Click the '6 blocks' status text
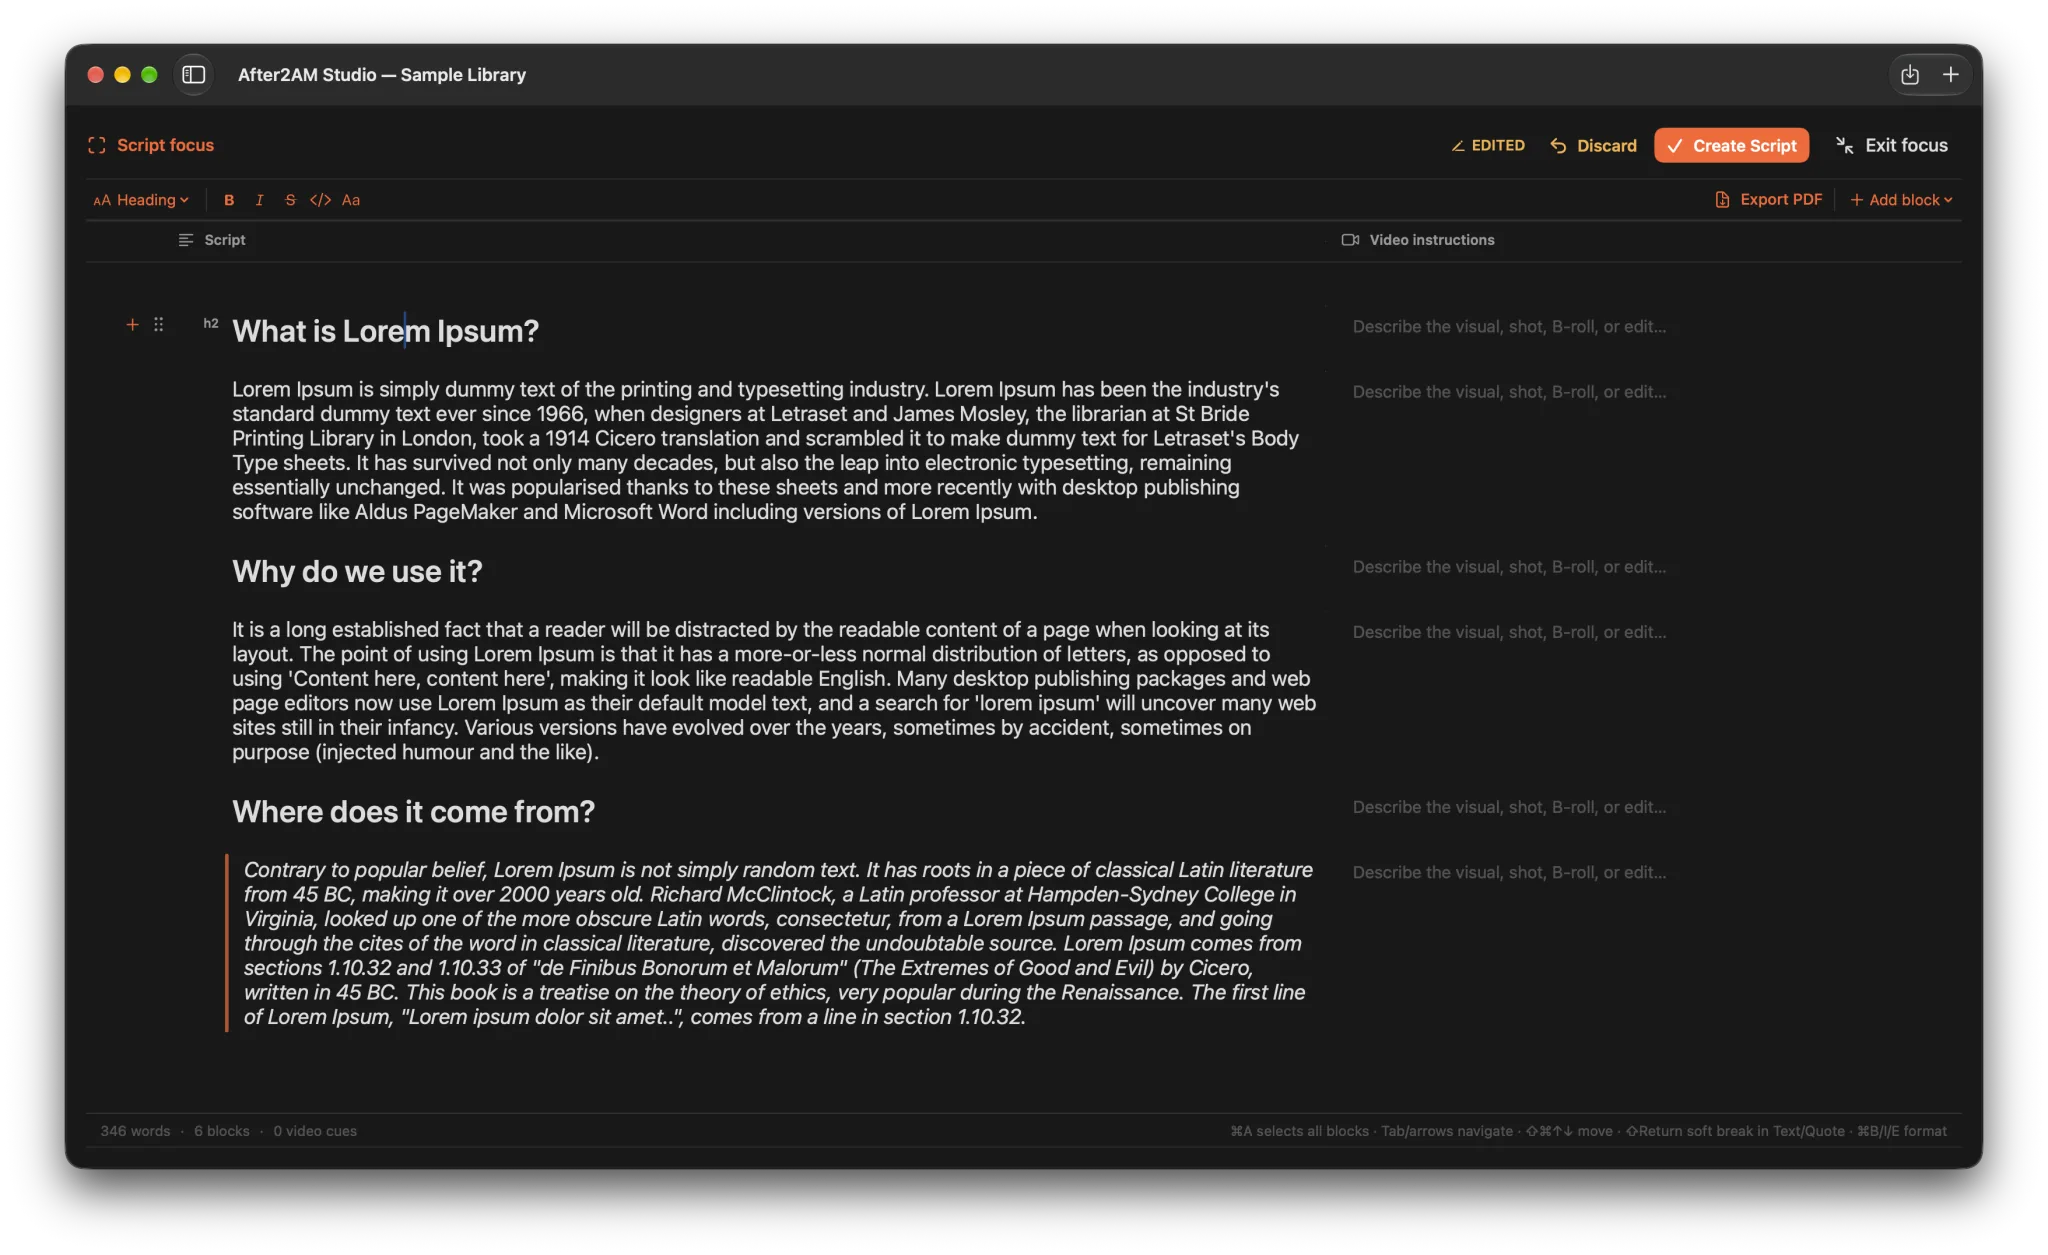Viewport: 2048px width, 1255px height. point(222,1131)
